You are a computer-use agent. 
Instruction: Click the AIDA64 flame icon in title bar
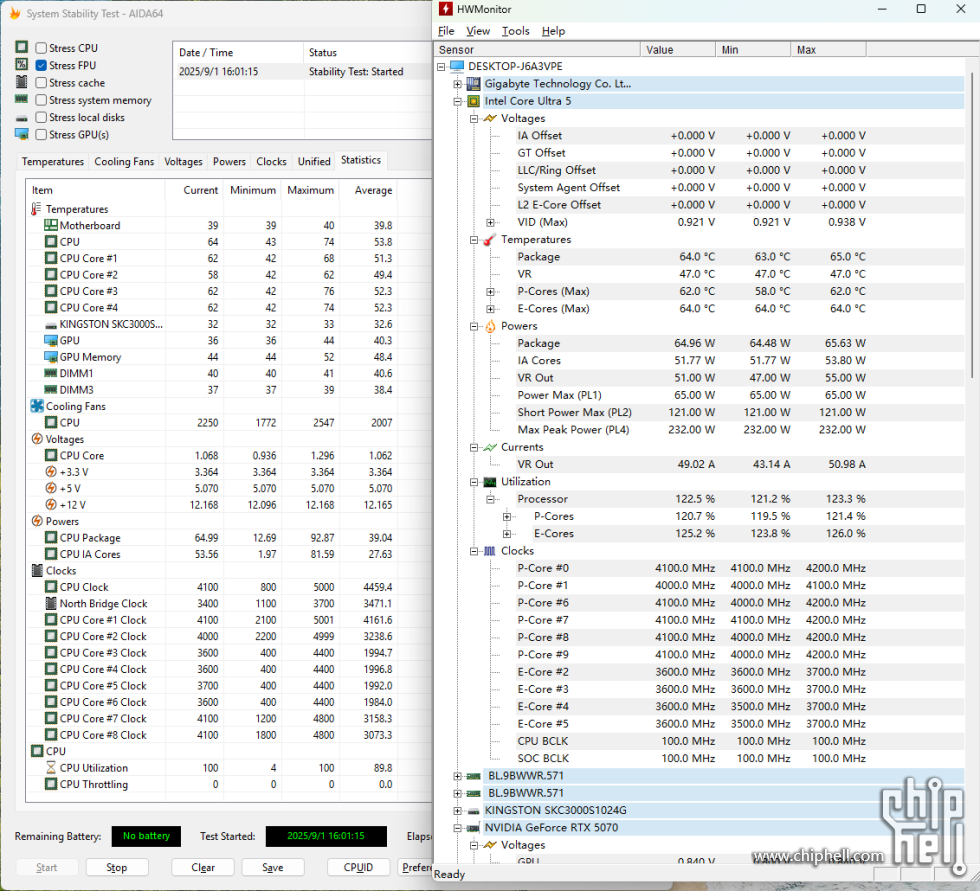tap(14, 13)
